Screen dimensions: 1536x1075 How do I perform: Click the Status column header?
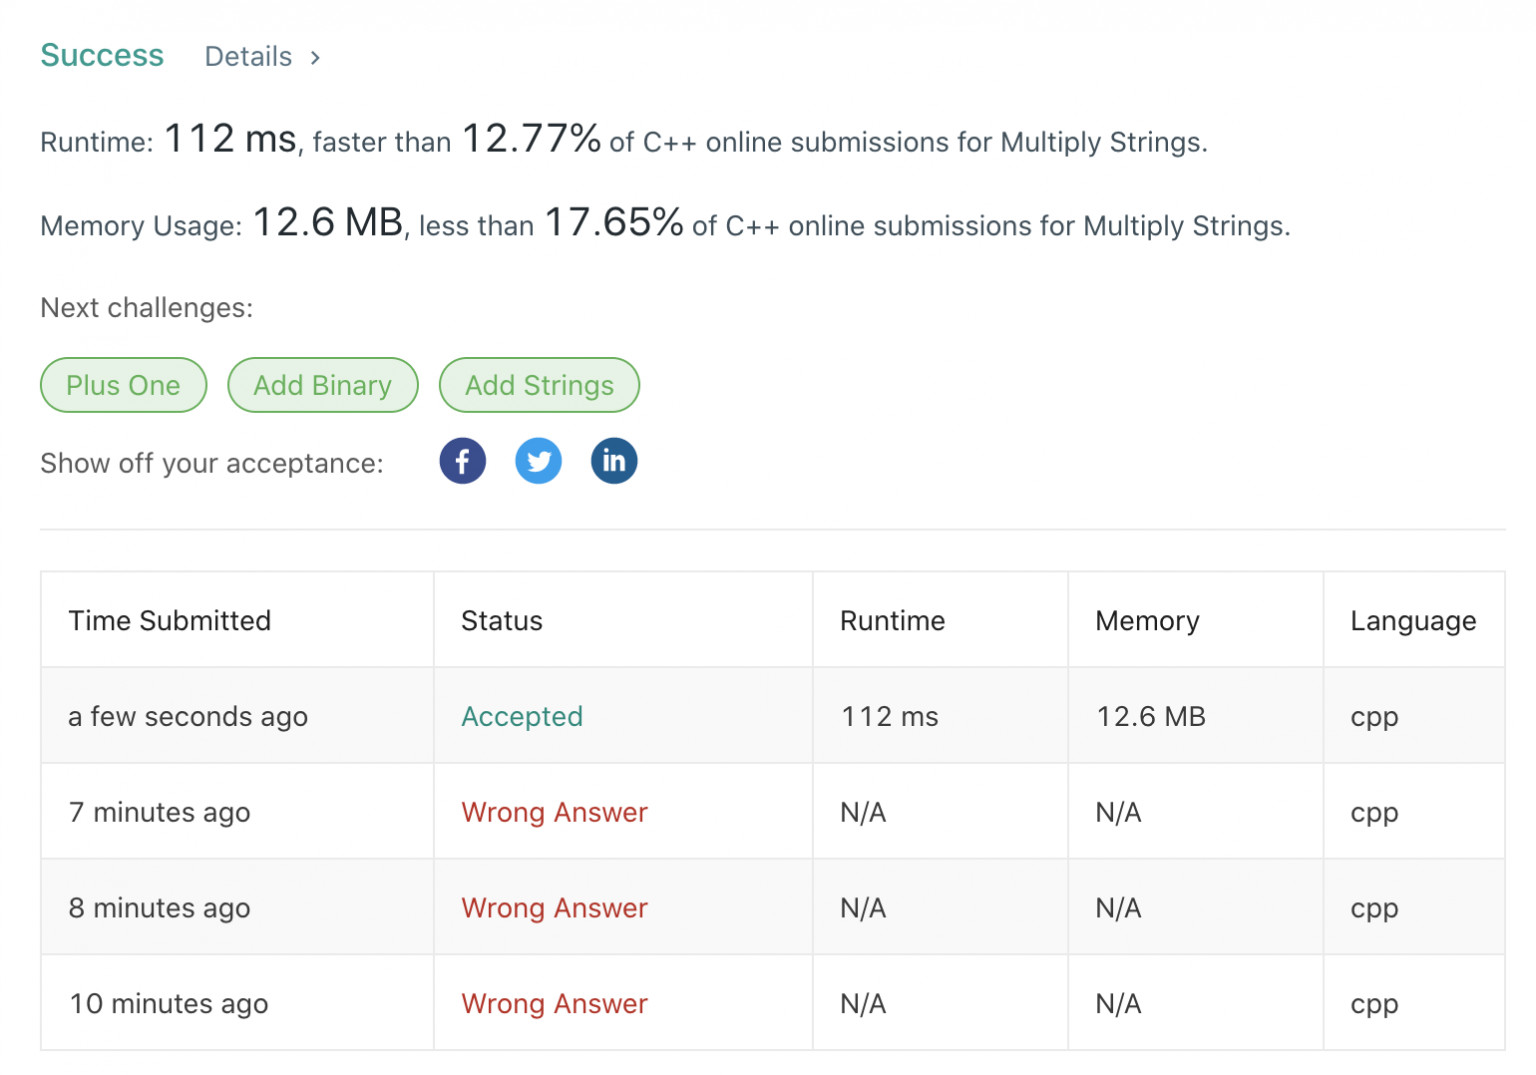coord(501,620)
